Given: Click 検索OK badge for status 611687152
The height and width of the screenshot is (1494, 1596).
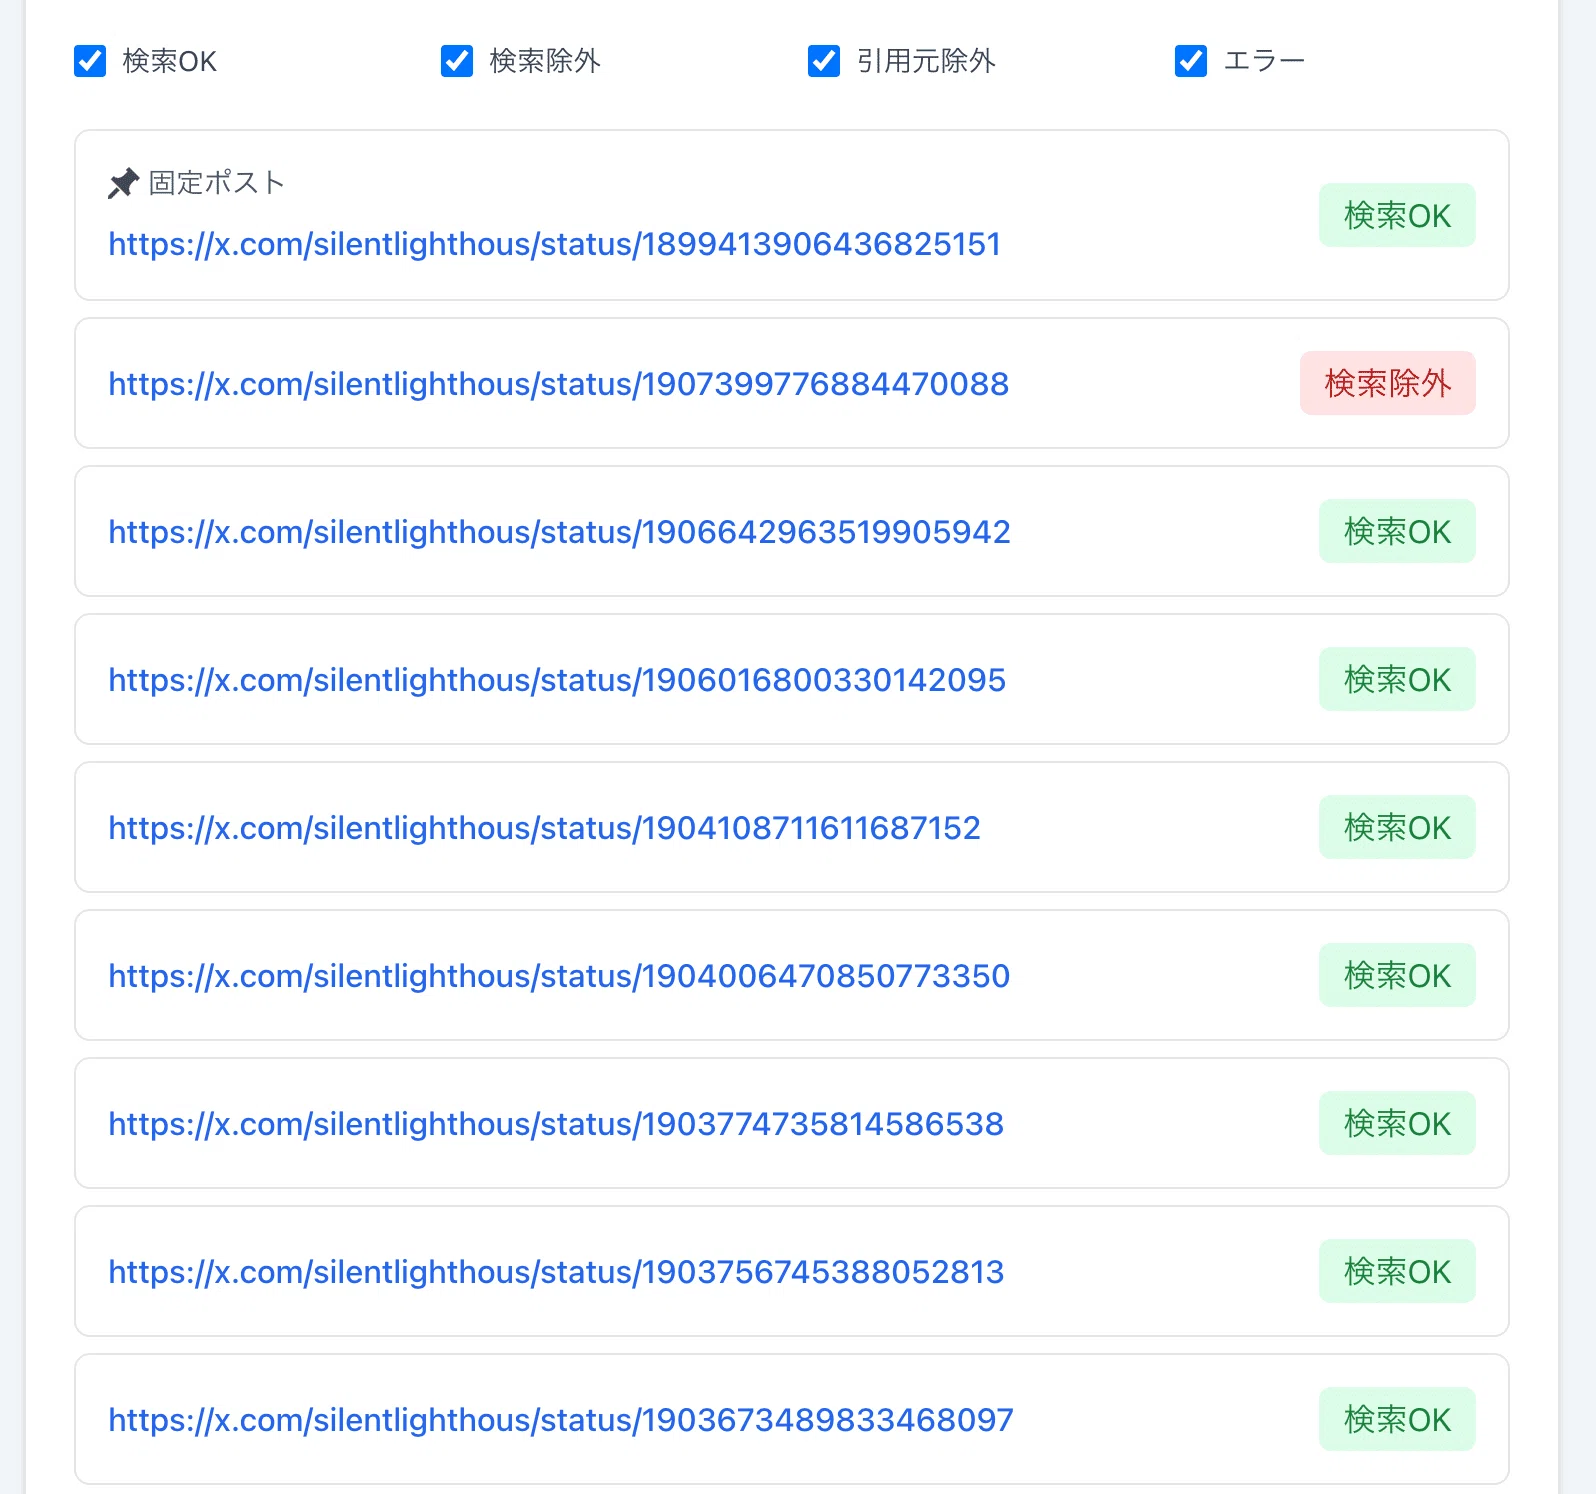Looking at the screenshot, I should click(x=1397, y=827).
